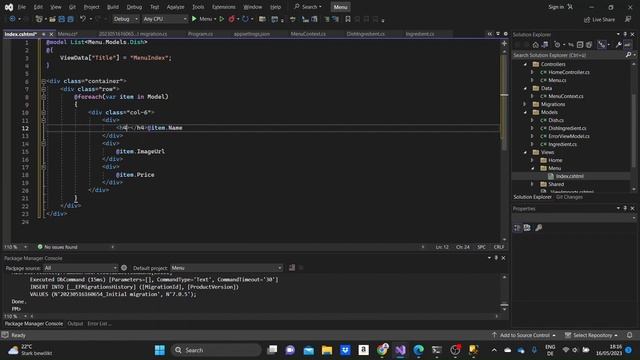Click the Home icon in Solution Explorer
Image resolution: width=640 pixels, height=360 pixels.
536,45
